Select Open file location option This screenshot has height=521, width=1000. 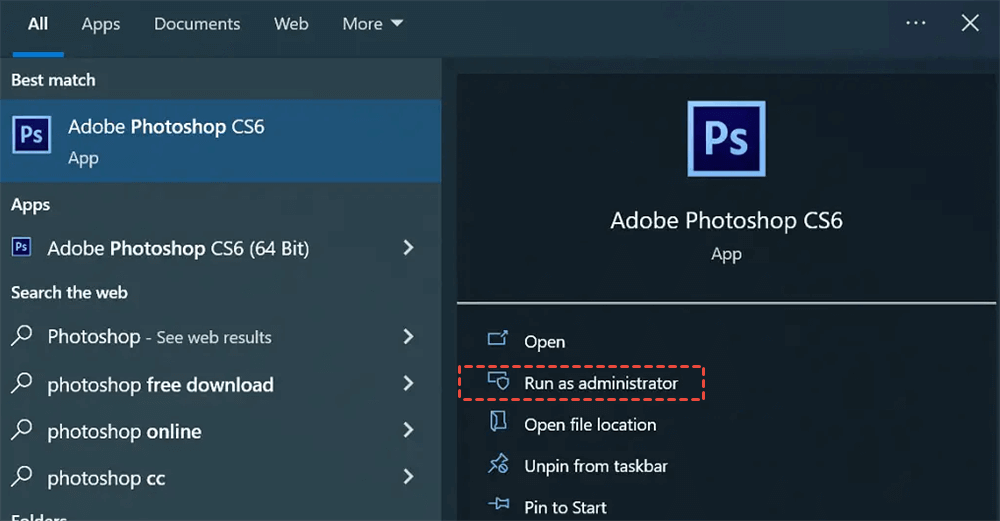[x=590, y=424]
